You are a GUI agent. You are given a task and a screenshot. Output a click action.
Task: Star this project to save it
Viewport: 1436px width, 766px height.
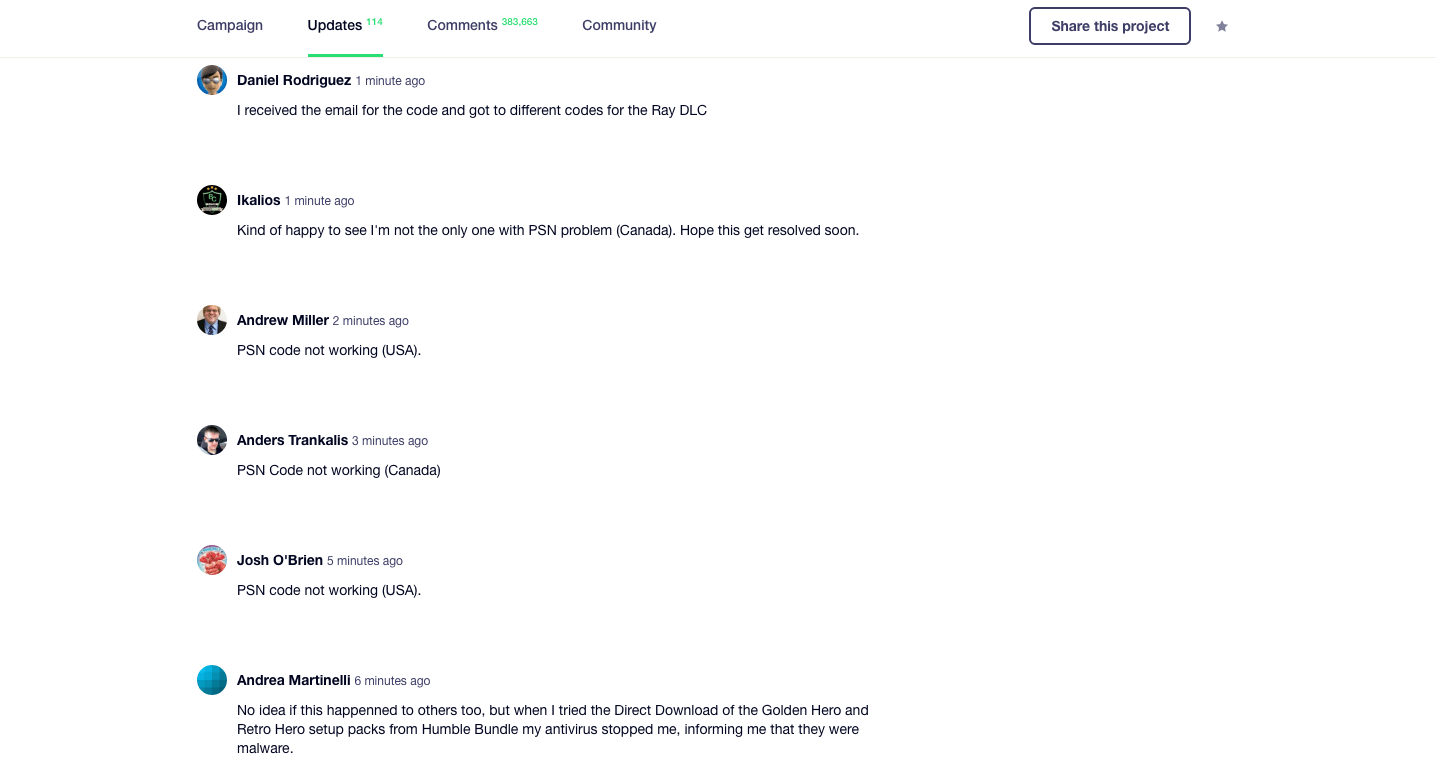[x=1222, y=26]
